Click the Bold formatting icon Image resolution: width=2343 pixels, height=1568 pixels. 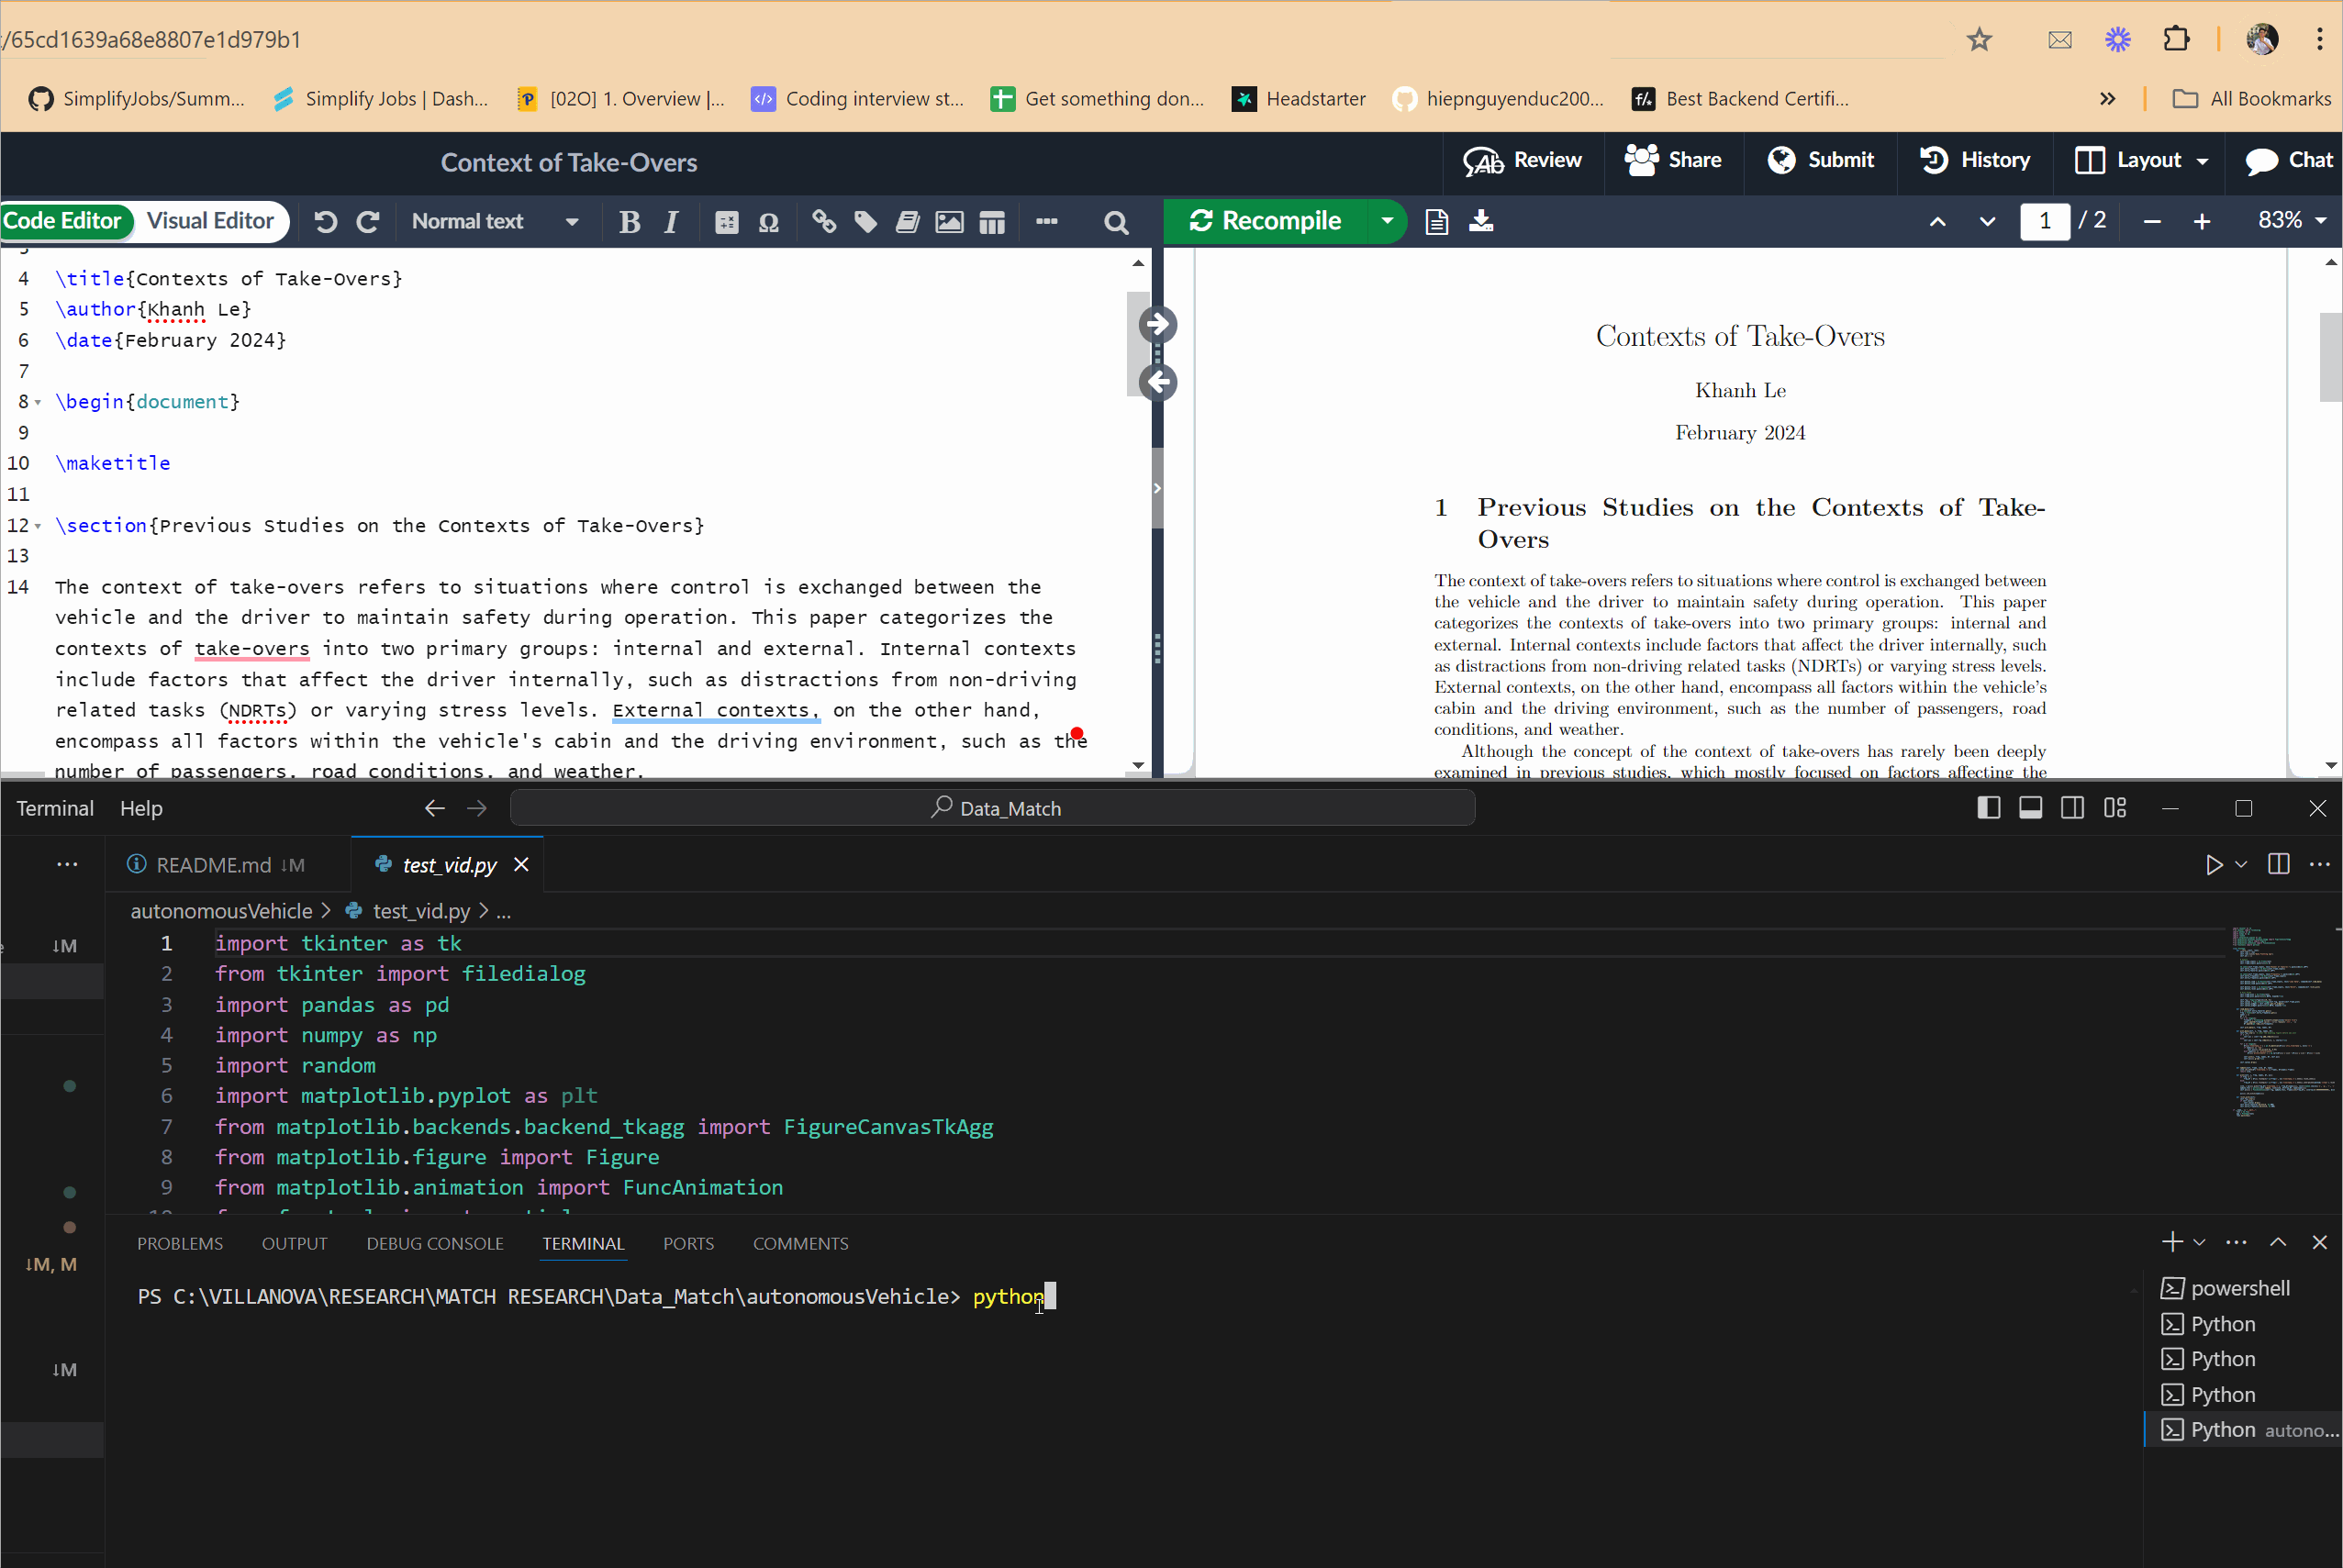629,222
